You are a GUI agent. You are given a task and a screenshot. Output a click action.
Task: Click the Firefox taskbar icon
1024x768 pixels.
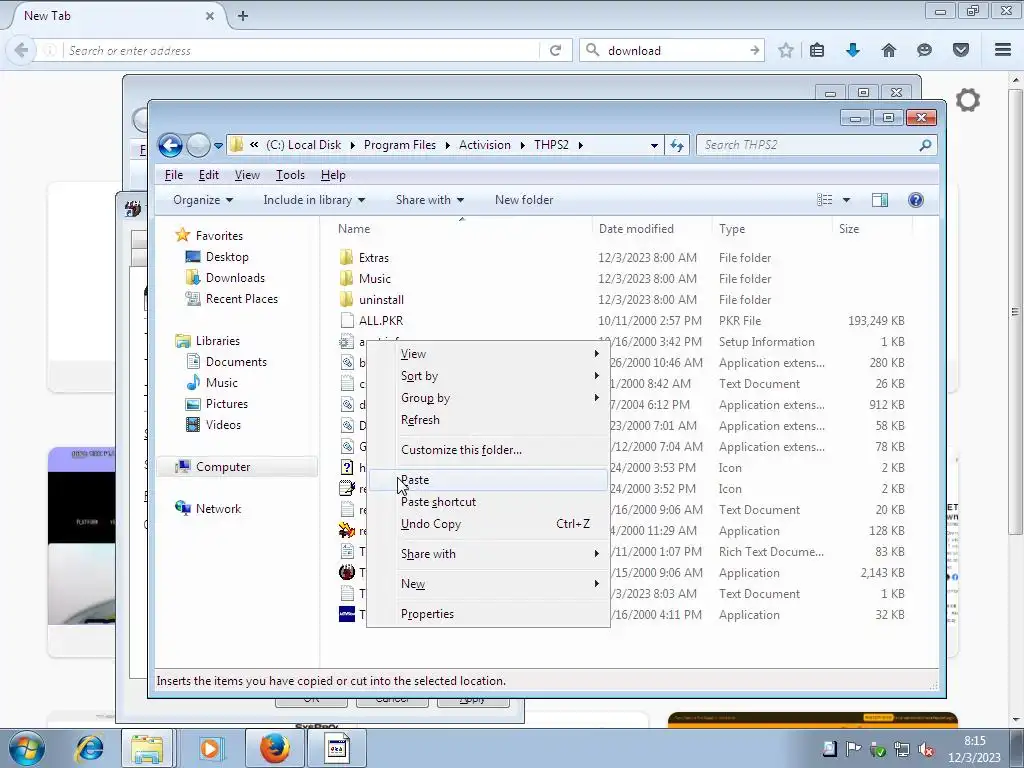point(274,748)
